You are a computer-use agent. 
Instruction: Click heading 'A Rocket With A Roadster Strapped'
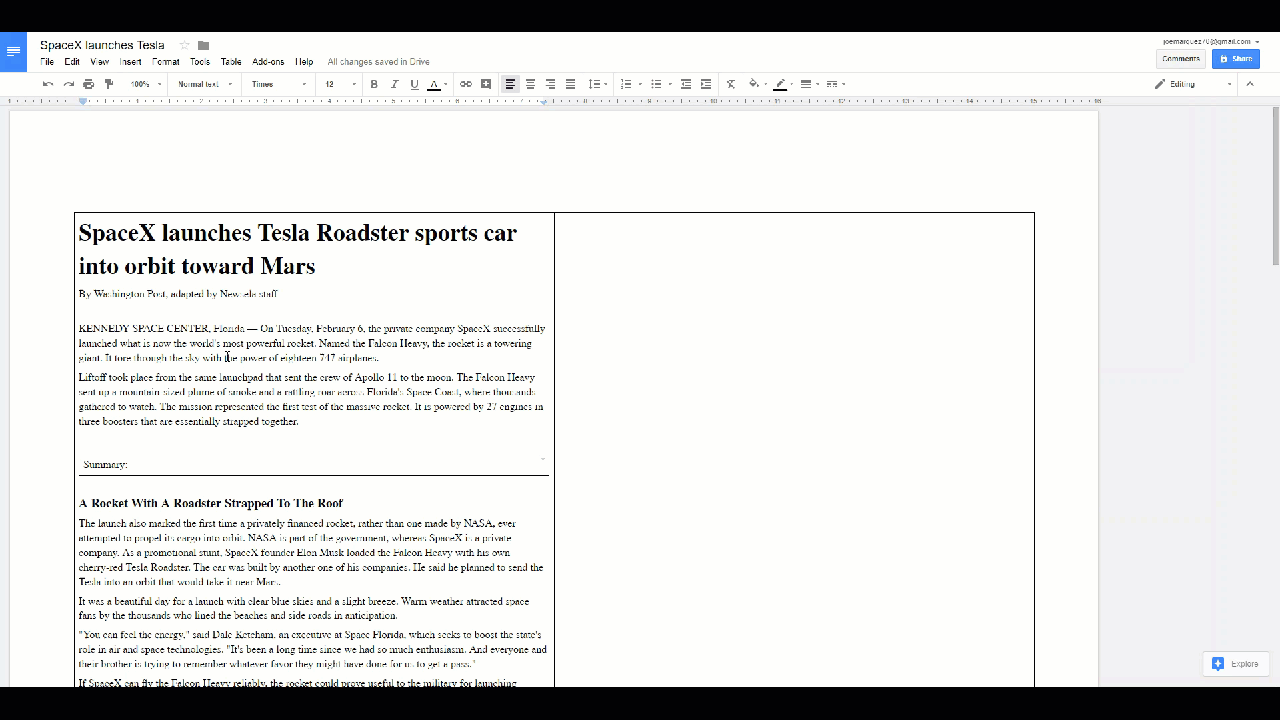coord(211,503)
